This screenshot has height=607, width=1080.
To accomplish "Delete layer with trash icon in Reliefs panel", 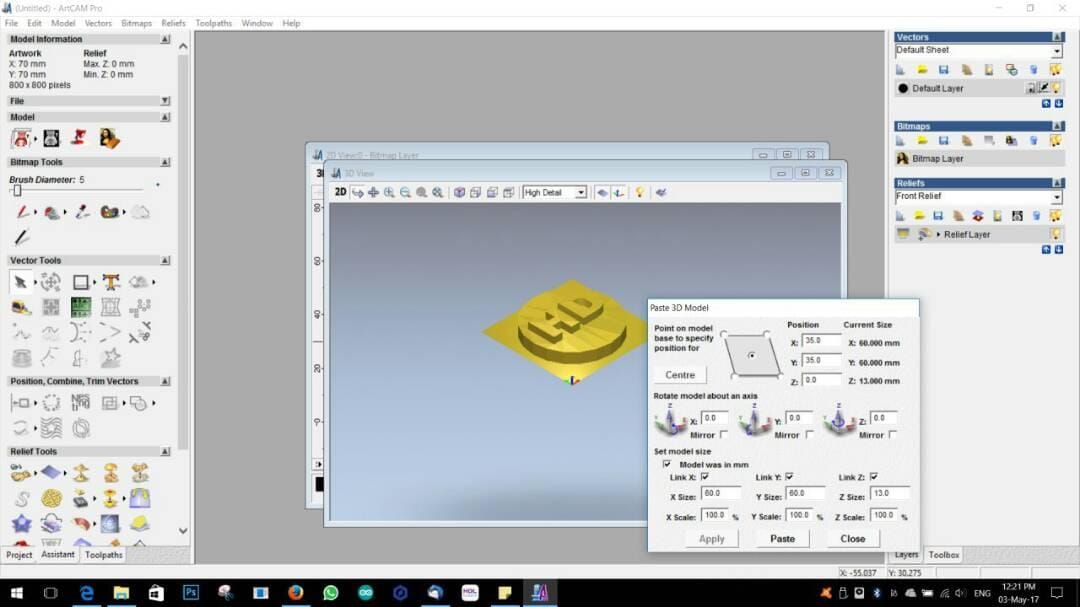I will tap(1037, 216).
